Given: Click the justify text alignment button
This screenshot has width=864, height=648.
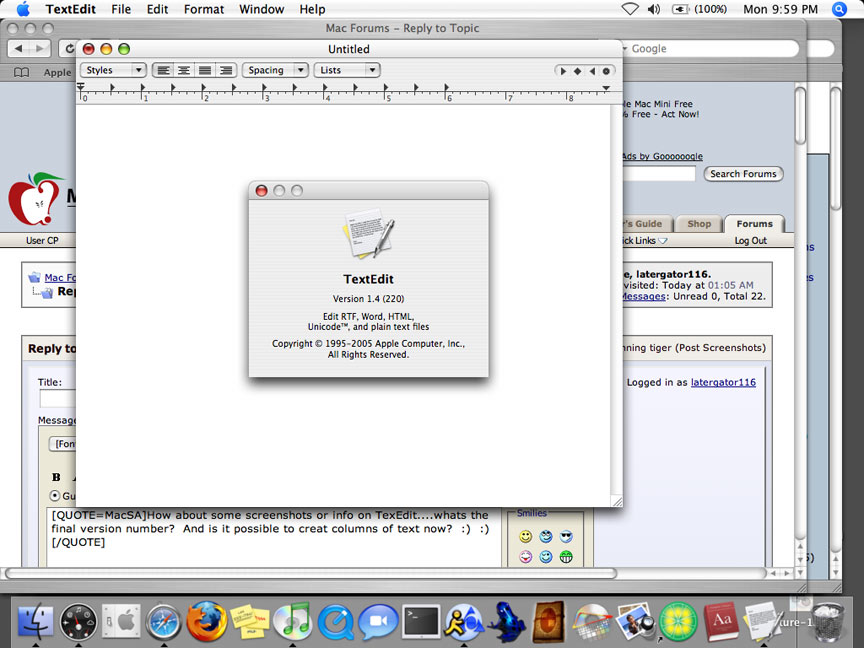Looking at the screenshot, I should tap(205, 71).
